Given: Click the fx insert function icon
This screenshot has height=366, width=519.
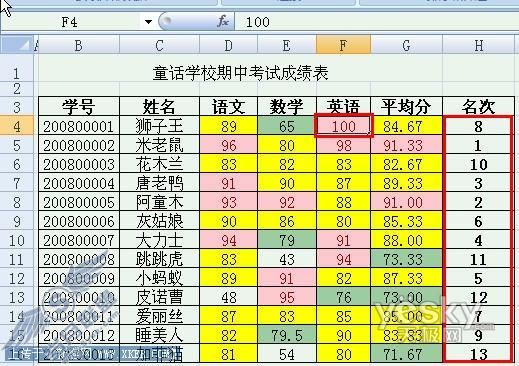Looking at the screenshot, I should point(223,22).
